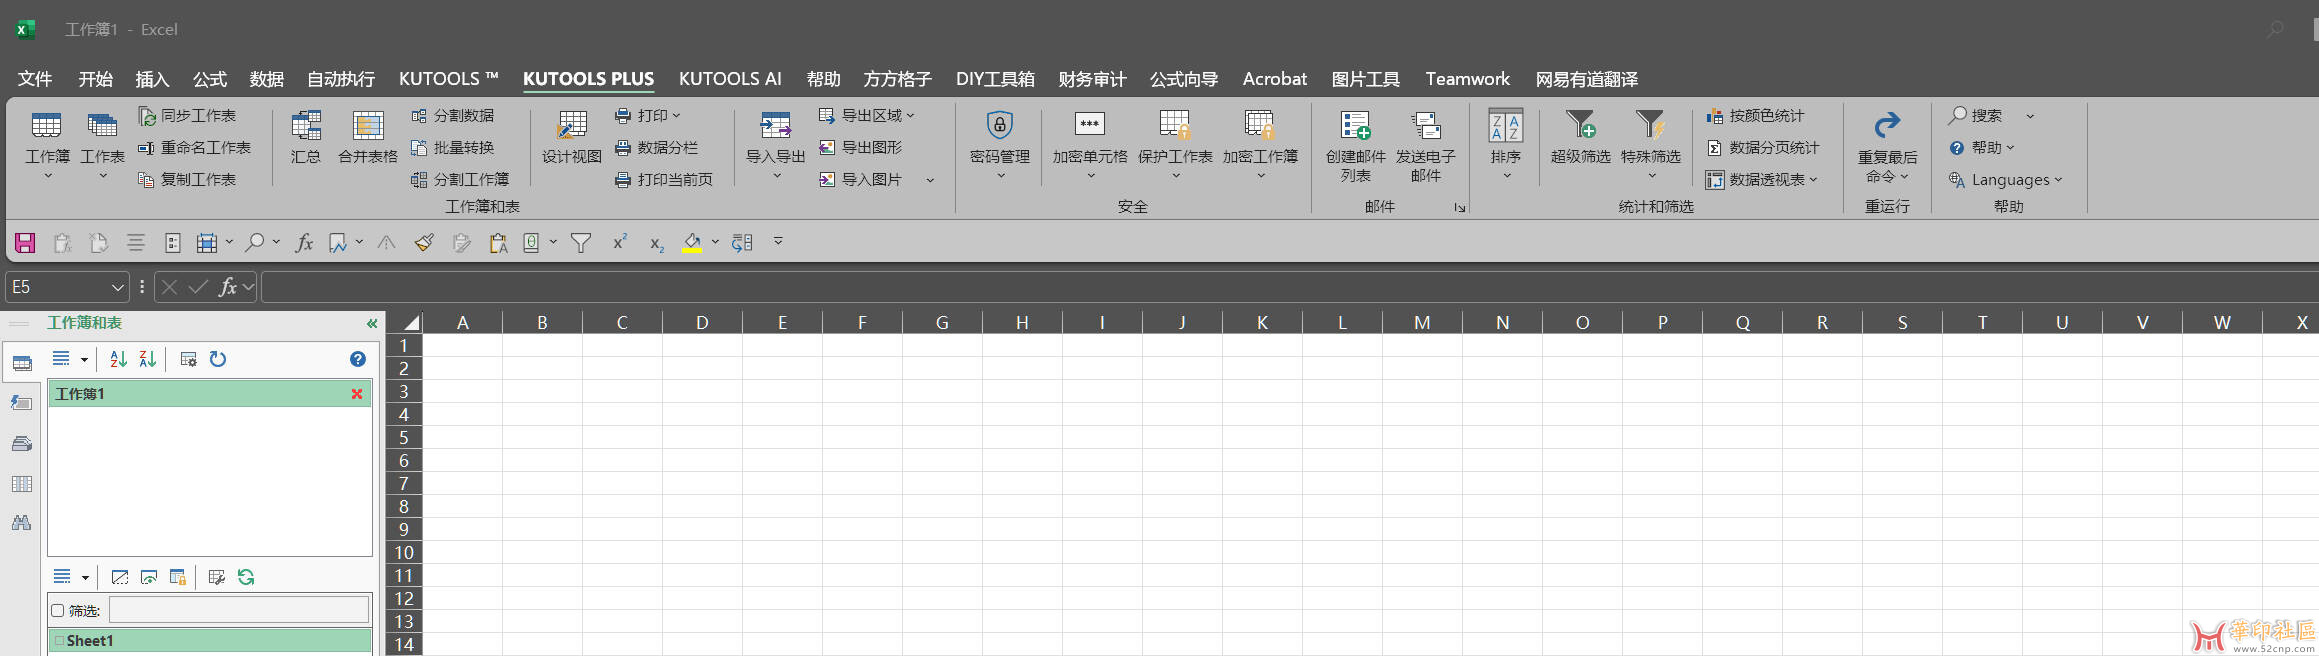The height and width of the screenshot is (656, 2319).
Task: Toggle the 筛选 checkbox in navigation pane
Action: click(58, 611)
